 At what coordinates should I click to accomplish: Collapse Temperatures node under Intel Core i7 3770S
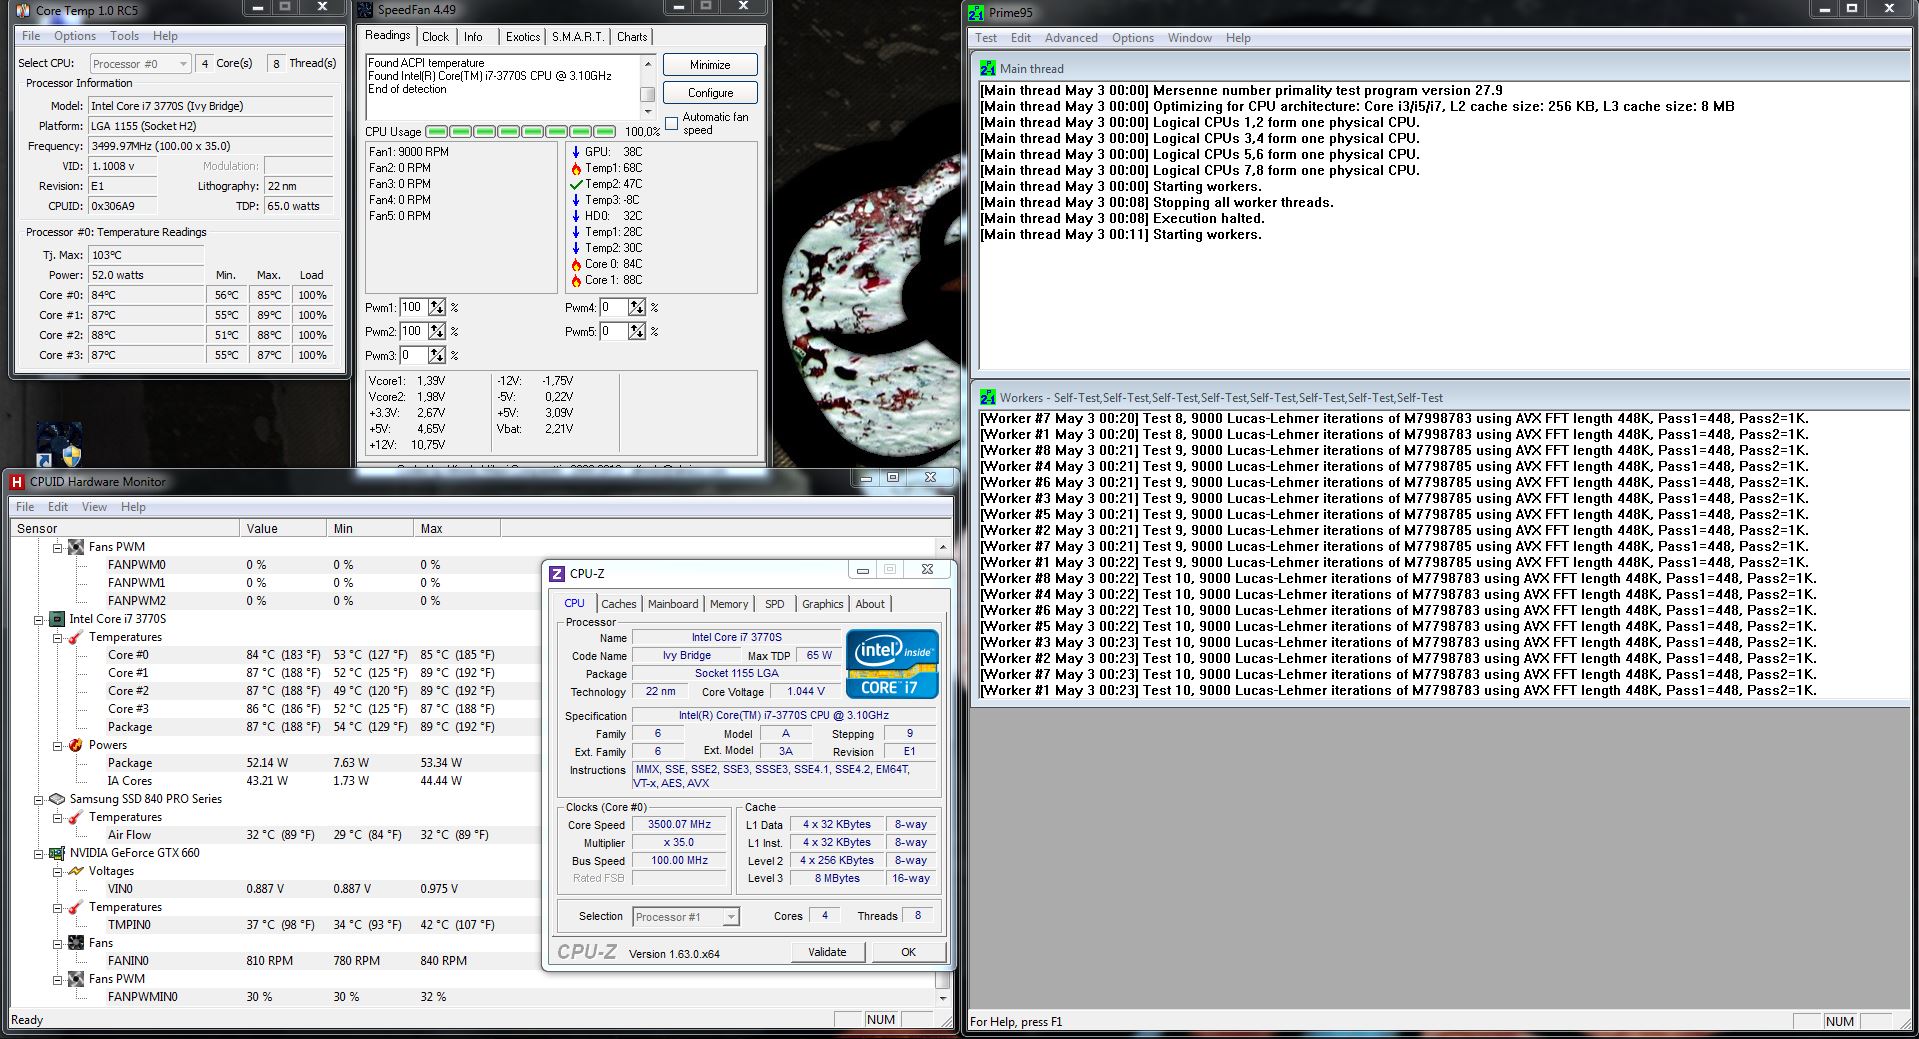[x=58, y=638]
